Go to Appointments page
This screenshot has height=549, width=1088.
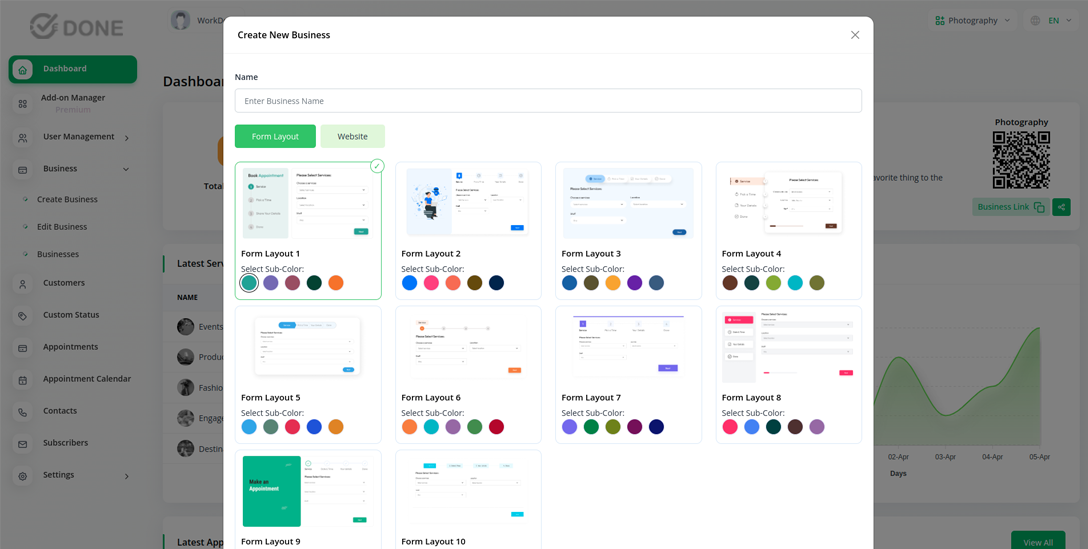[69, 347]
